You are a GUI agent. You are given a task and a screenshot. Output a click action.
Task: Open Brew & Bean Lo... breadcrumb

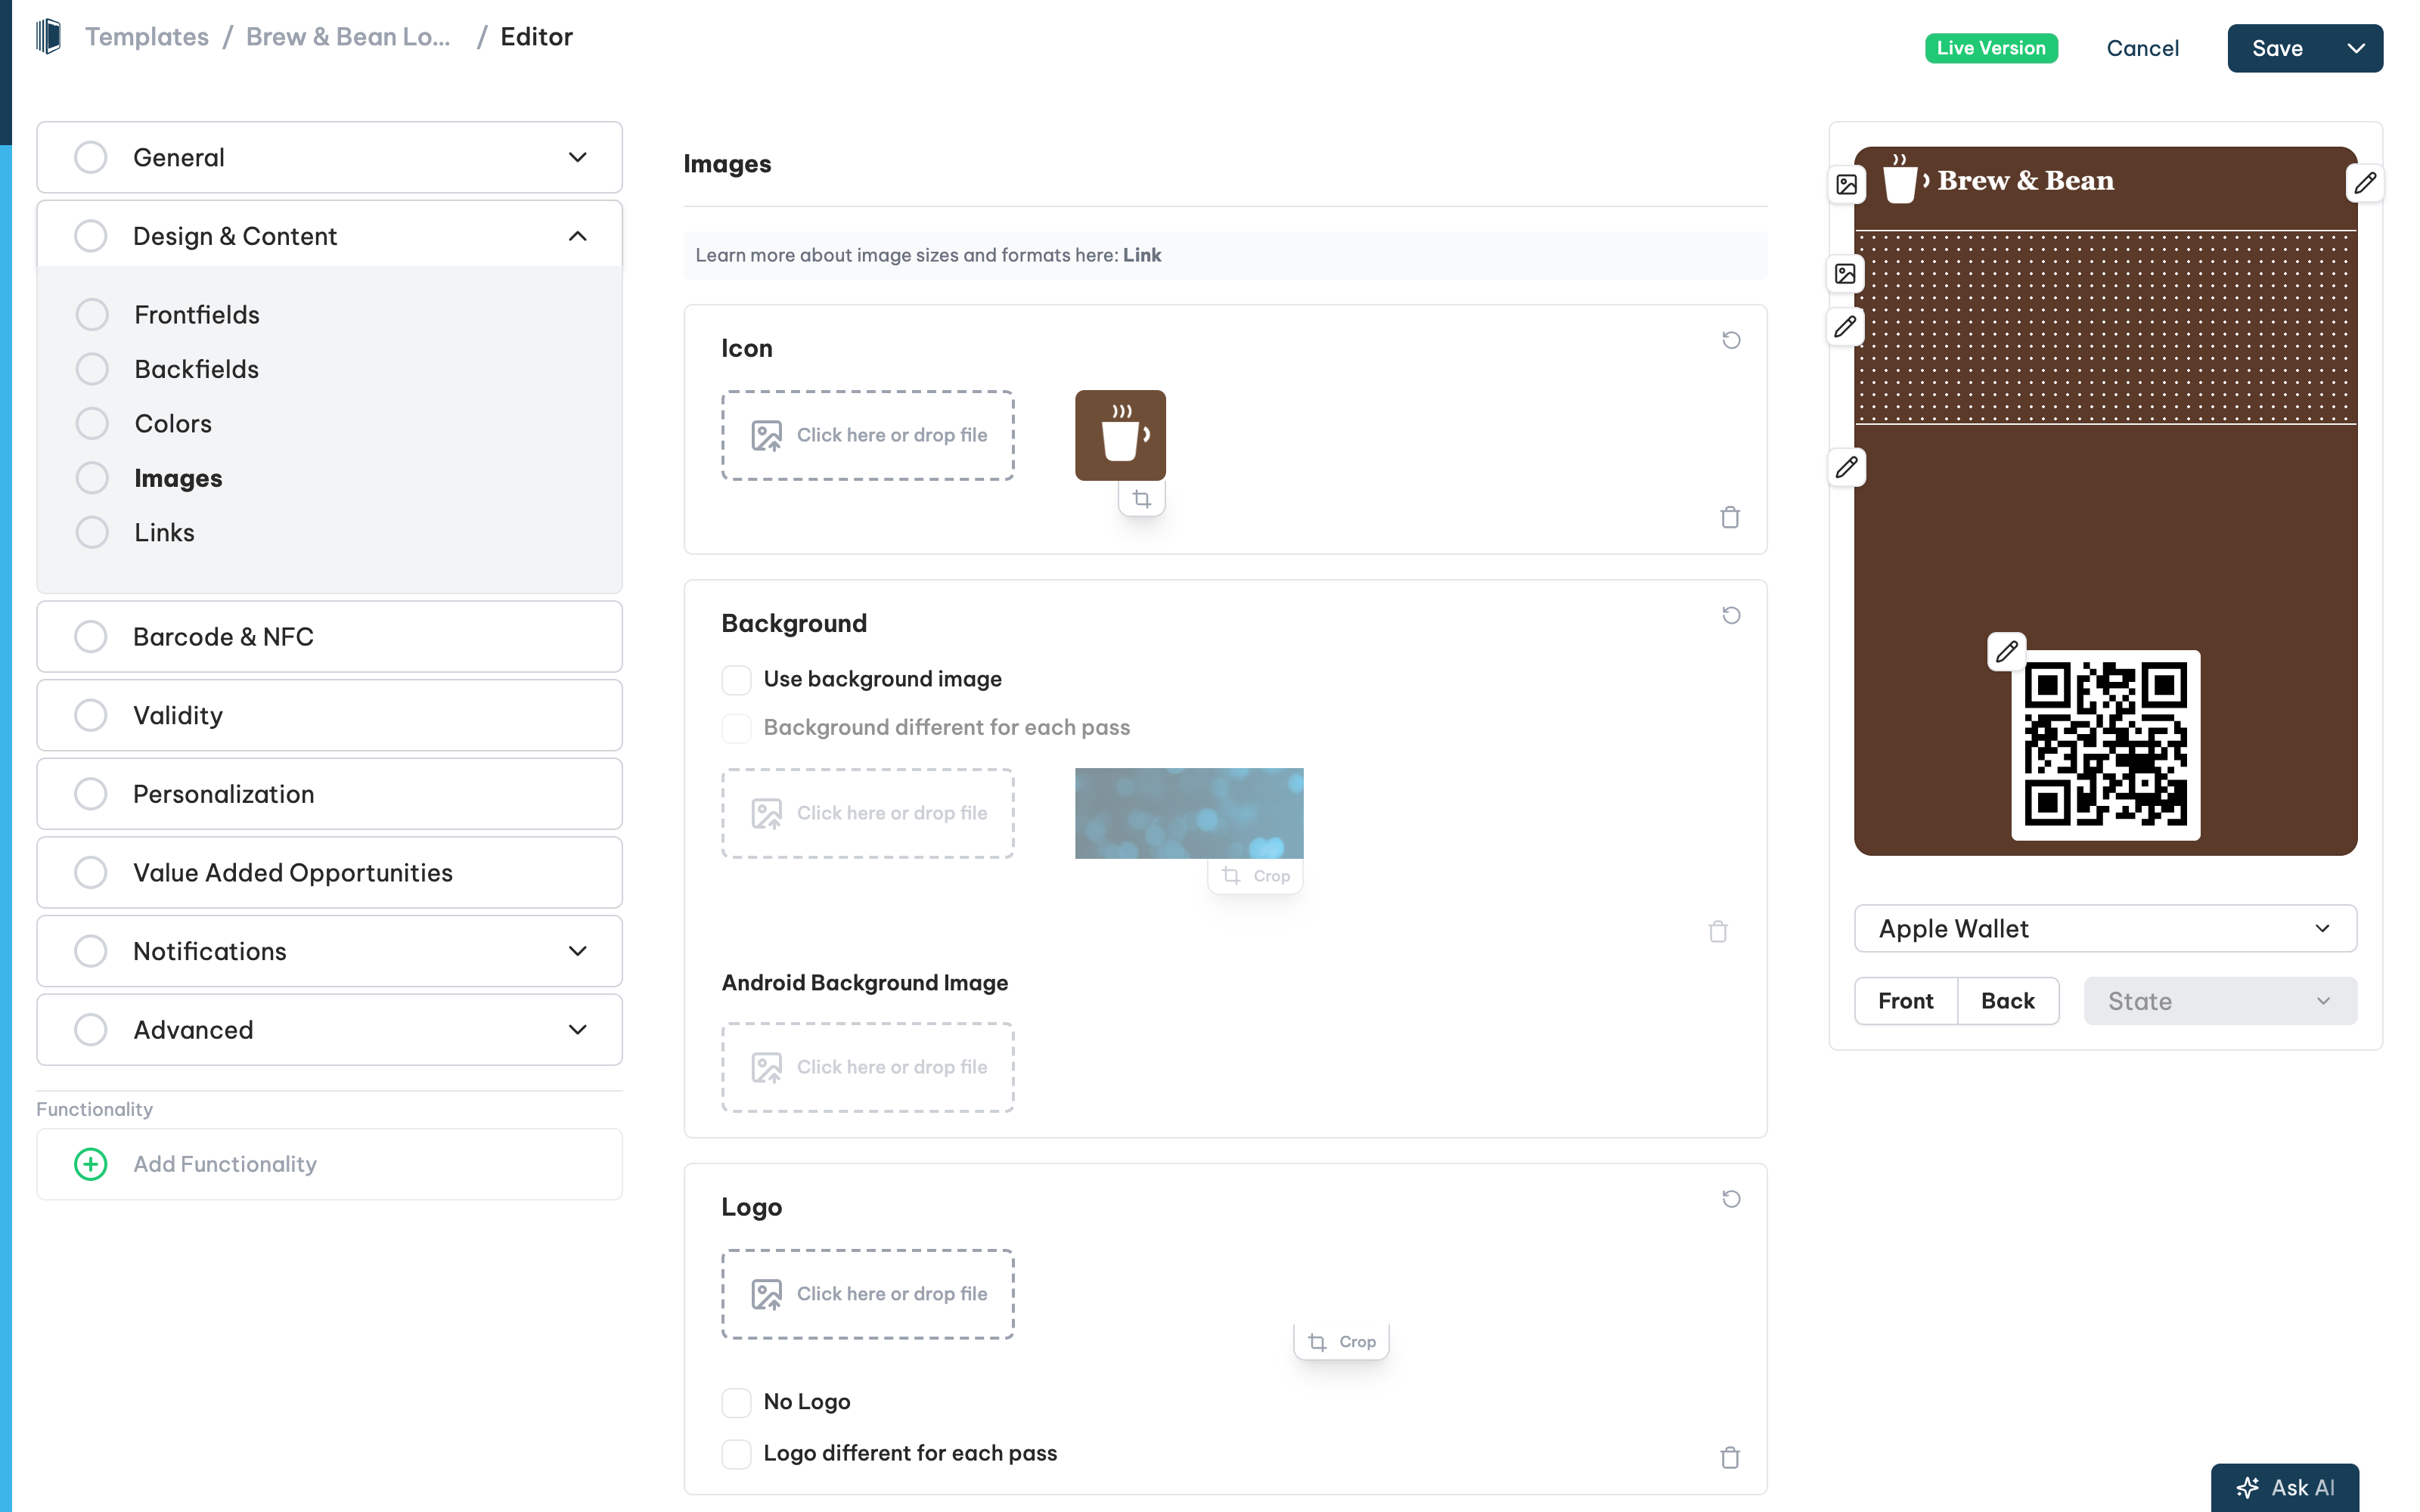[x=348, y=37]
